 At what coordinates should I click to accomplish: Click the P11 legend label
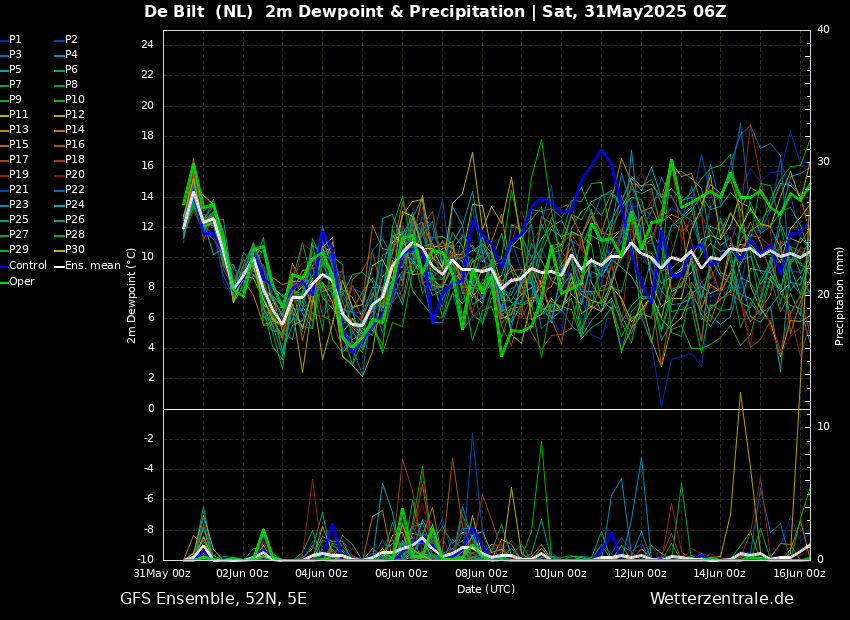14,114
